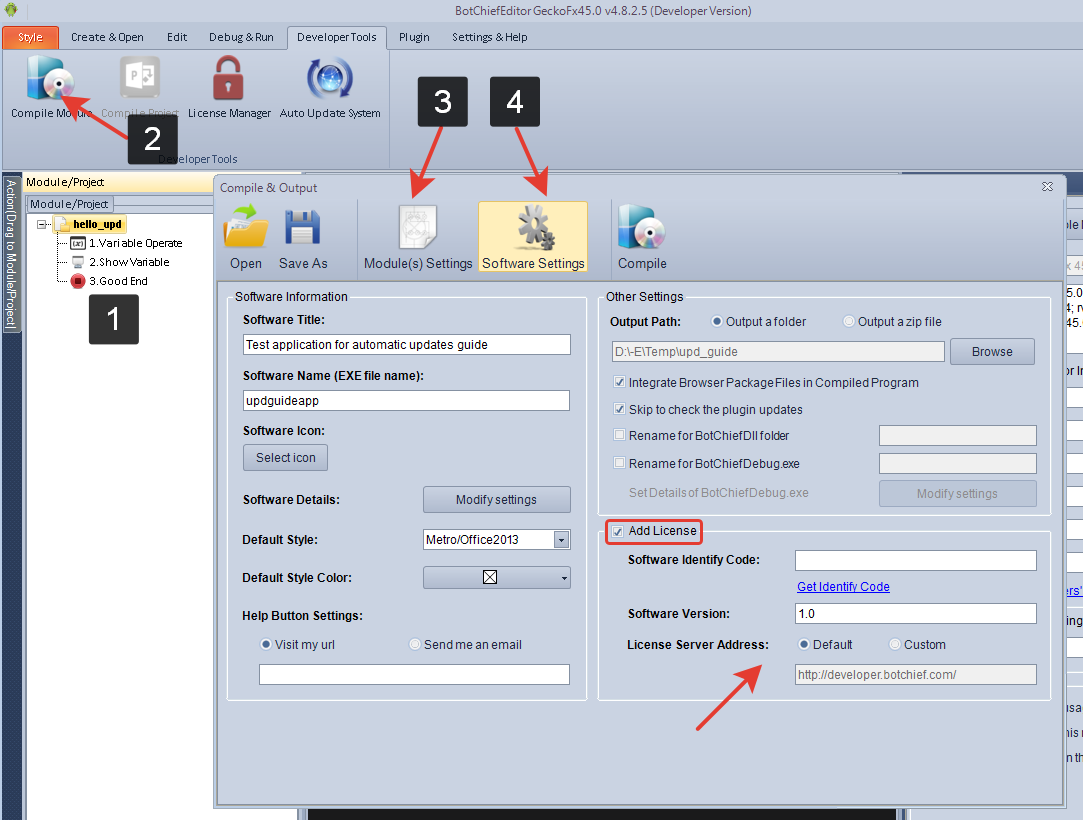Click the Default Style Color swatch box
The height and width of the screenshot is (820, 1083).
[x=490, y=578]
